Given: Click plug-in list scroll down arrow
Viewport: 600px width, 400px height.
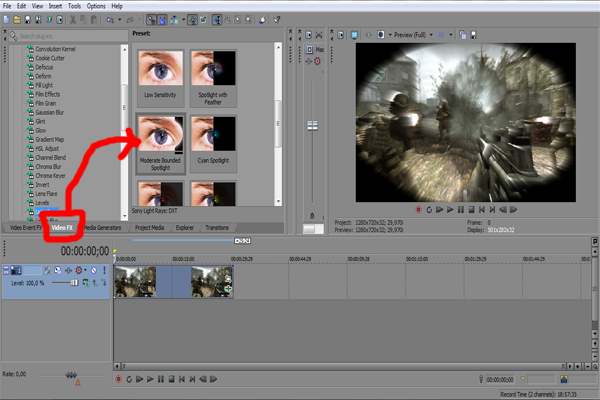Looking at the screenshot, I should click(124, 217).
